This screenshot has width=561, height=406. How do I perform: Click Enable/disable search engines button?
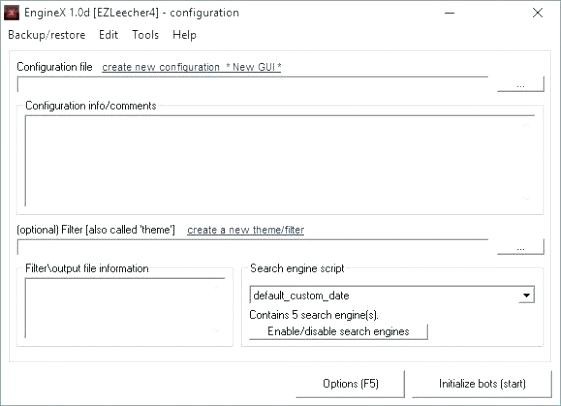[x=338, y=331]
